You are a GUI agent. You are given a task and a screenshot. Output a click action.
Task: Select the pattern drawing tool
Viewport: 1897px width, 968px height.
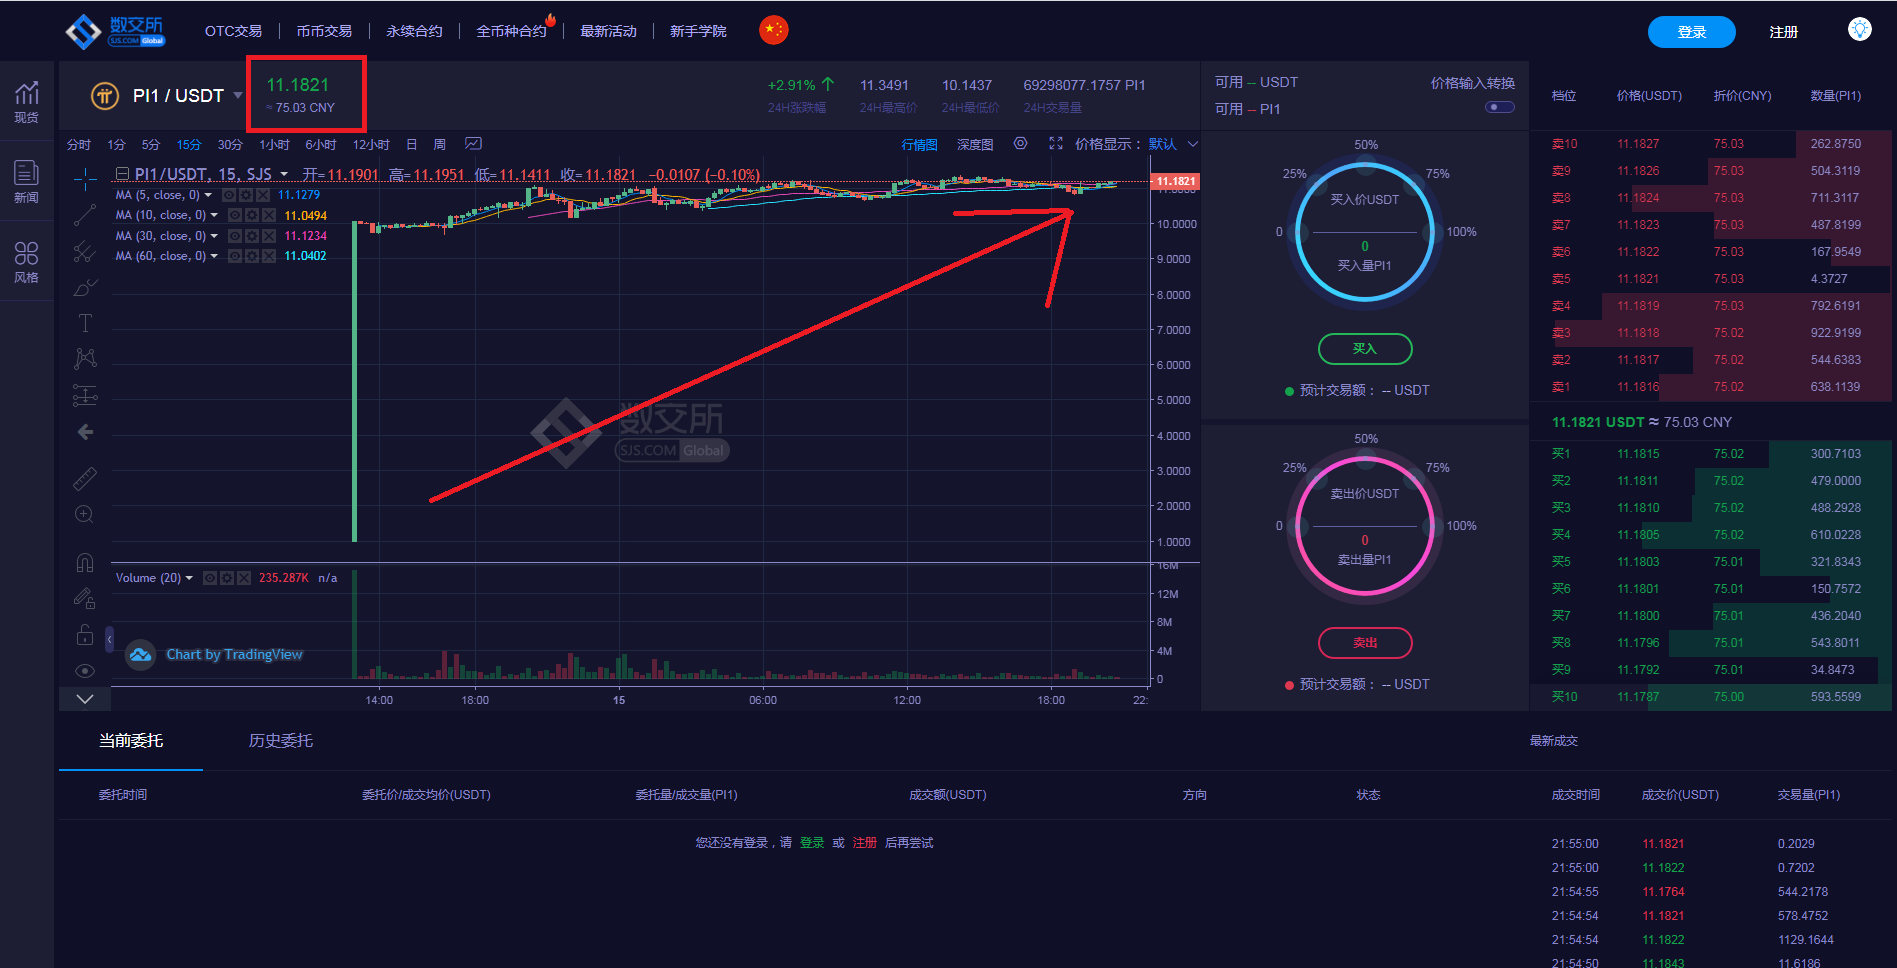coord(85,359)
